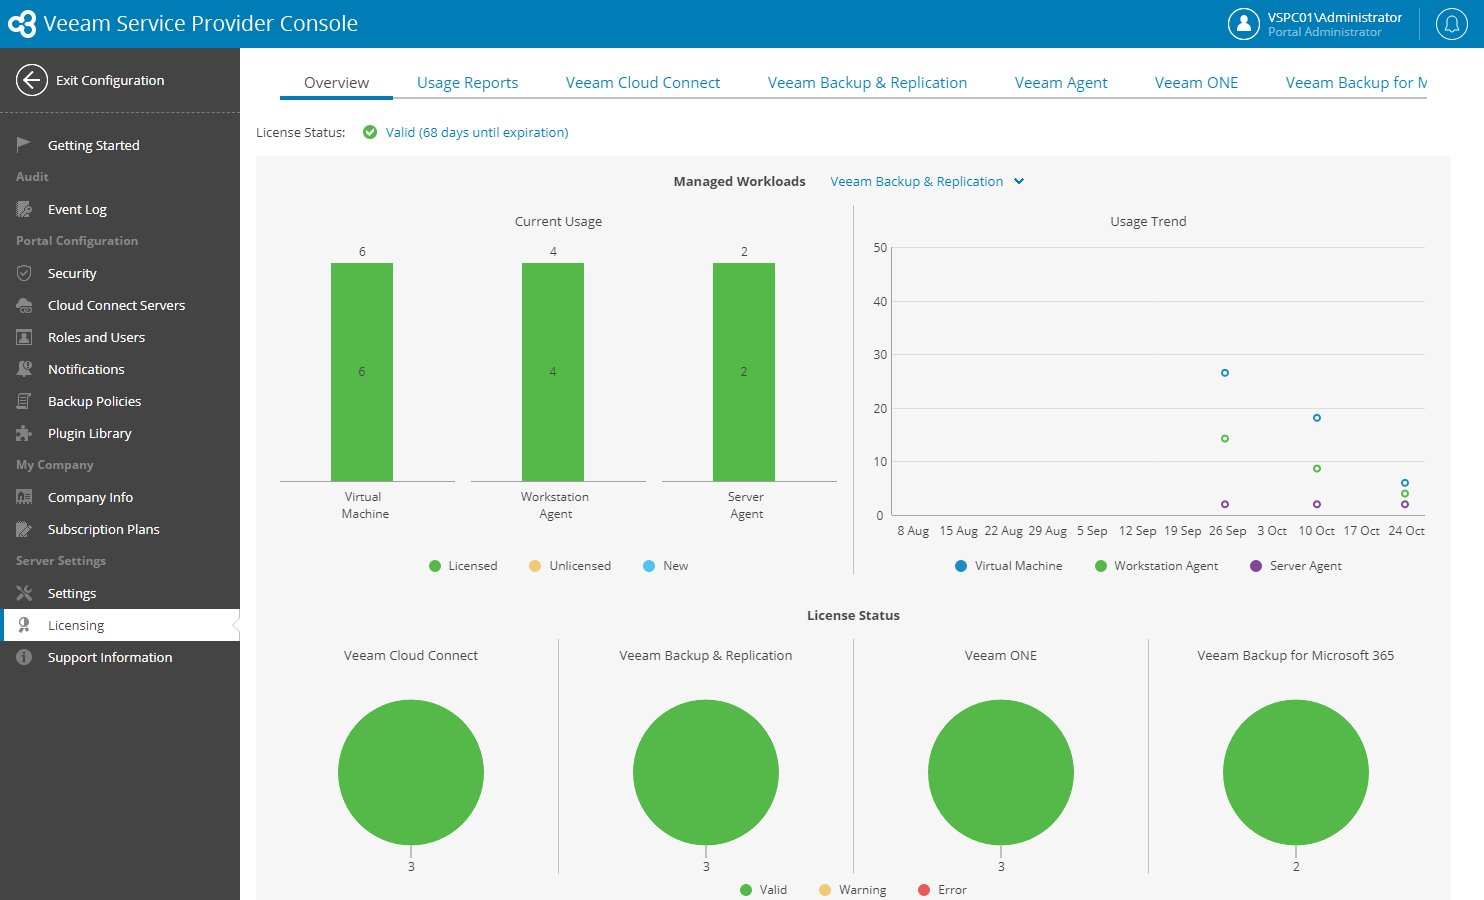Click the Company Info building icon

pos(24,497)
